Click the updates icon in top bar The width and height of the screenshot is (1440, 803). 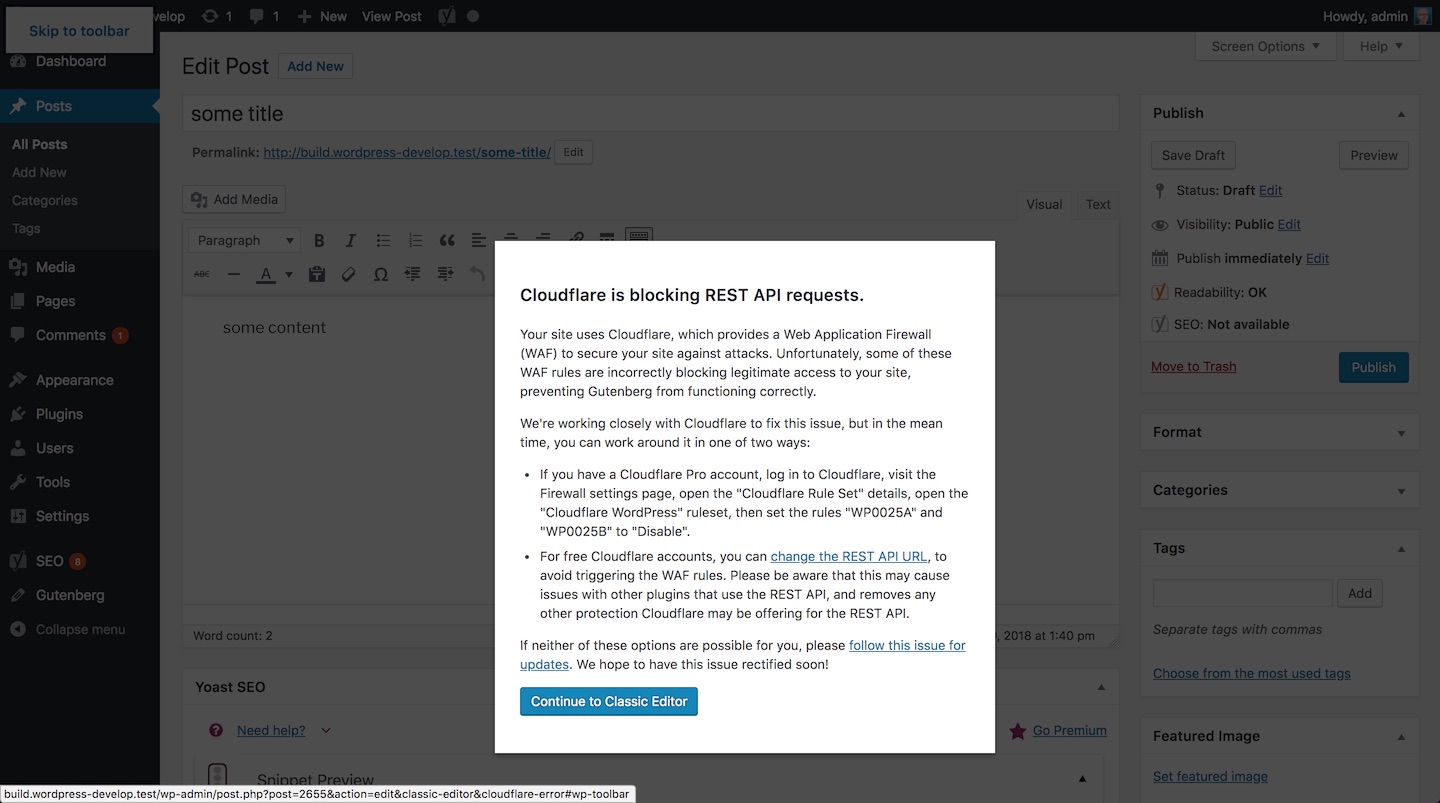(209, 16)
